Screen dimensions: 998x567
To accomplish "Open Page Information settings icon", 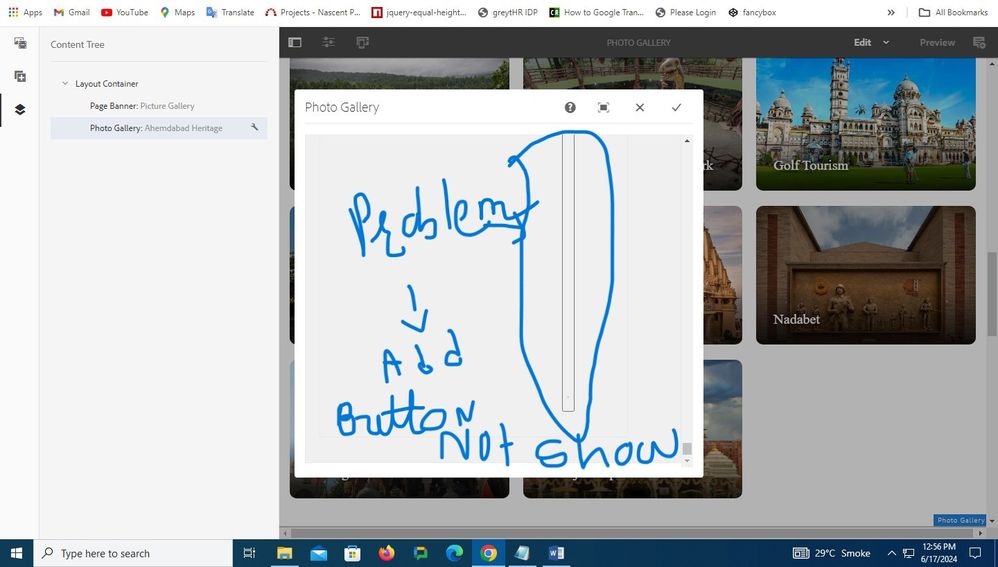I will pos(329,43).
